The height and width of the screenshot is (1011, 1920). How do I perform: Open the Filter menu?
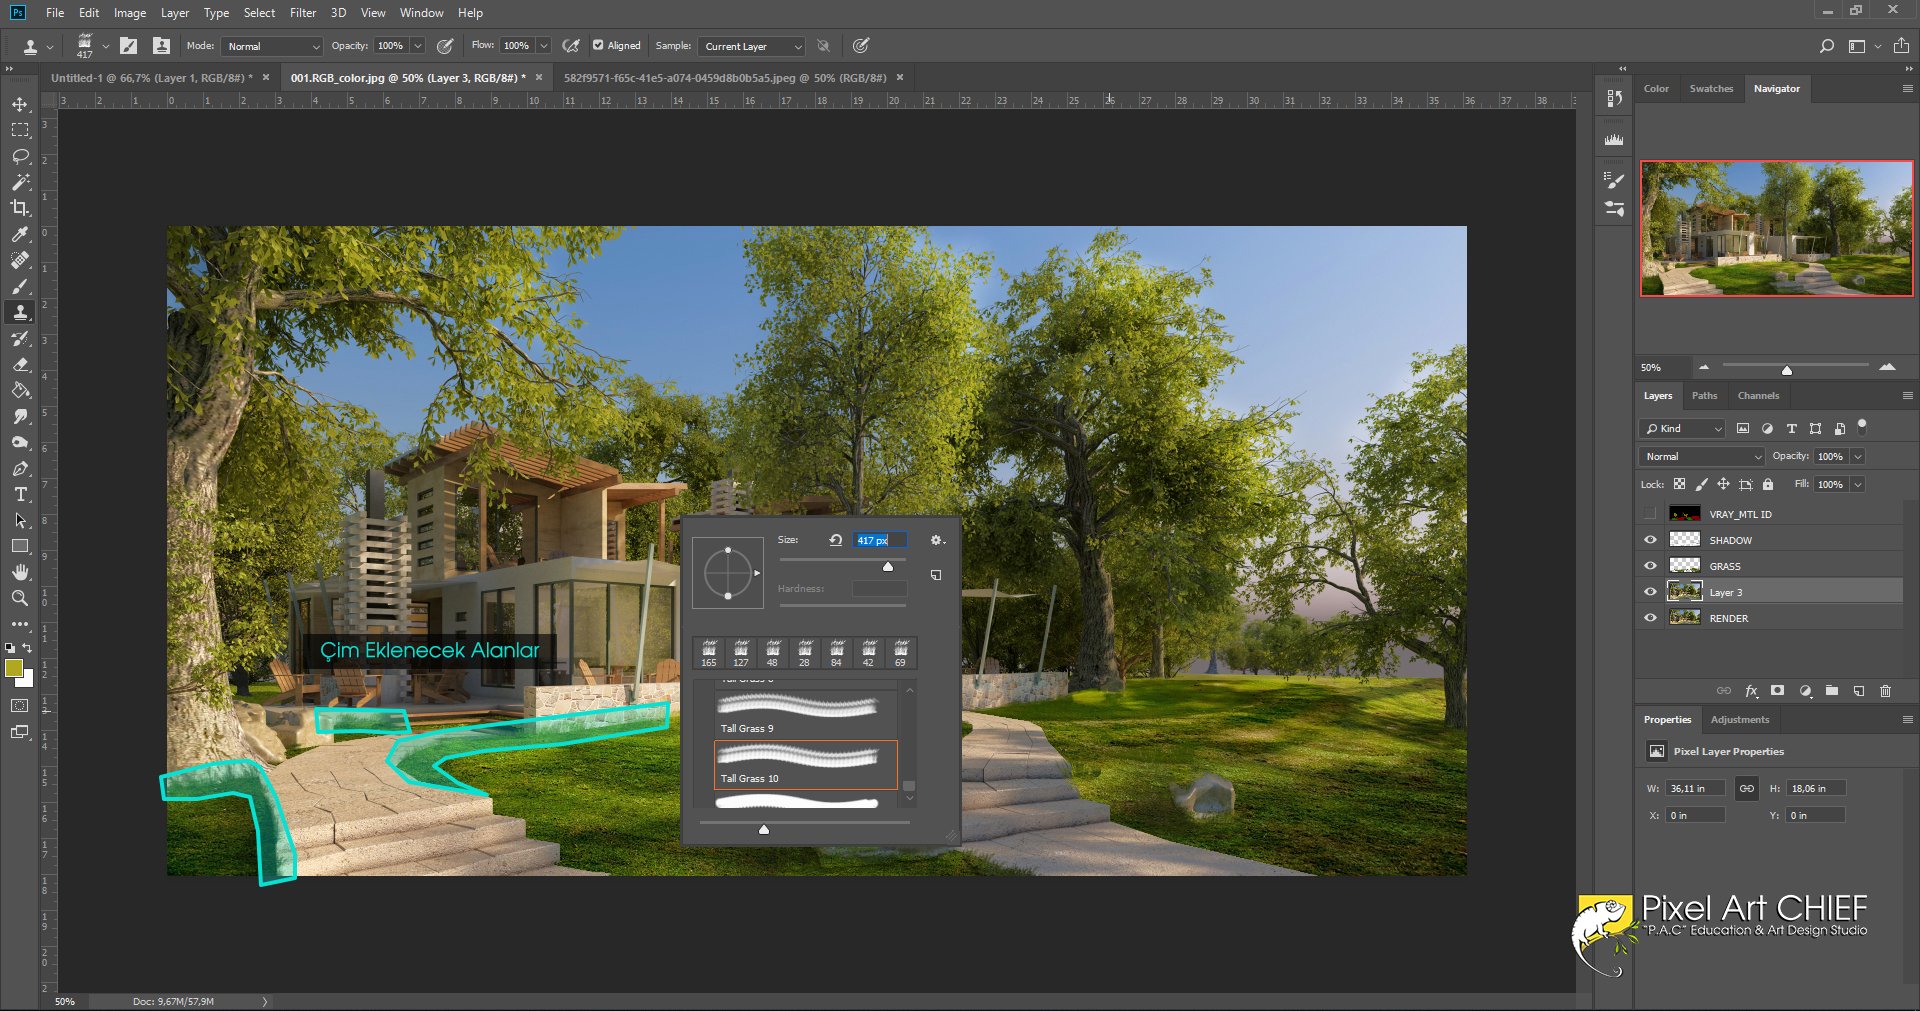303,13
